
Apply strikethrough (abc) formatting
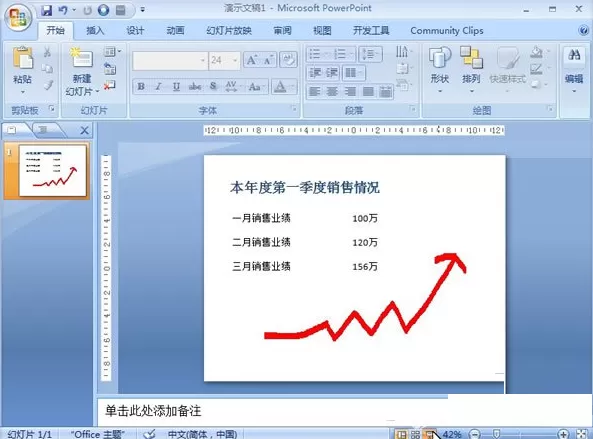tap(195, 87)
